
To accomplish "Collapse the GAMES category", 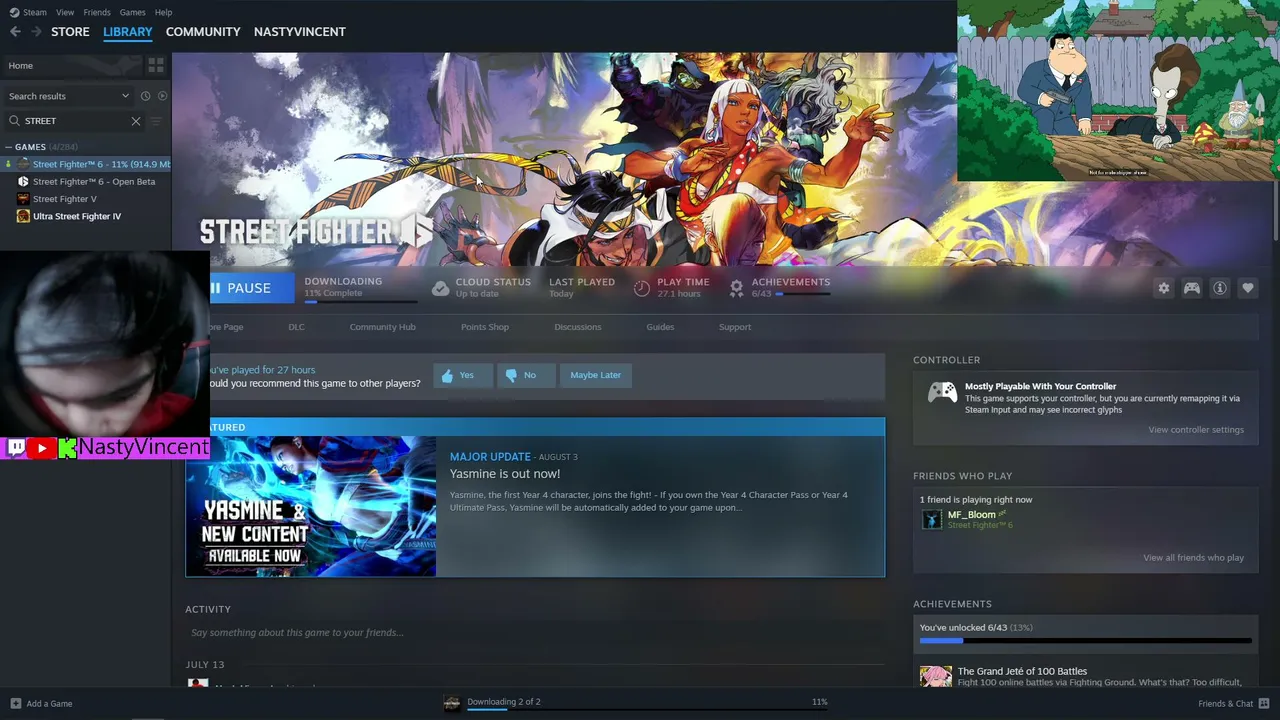I will (9, 147).
